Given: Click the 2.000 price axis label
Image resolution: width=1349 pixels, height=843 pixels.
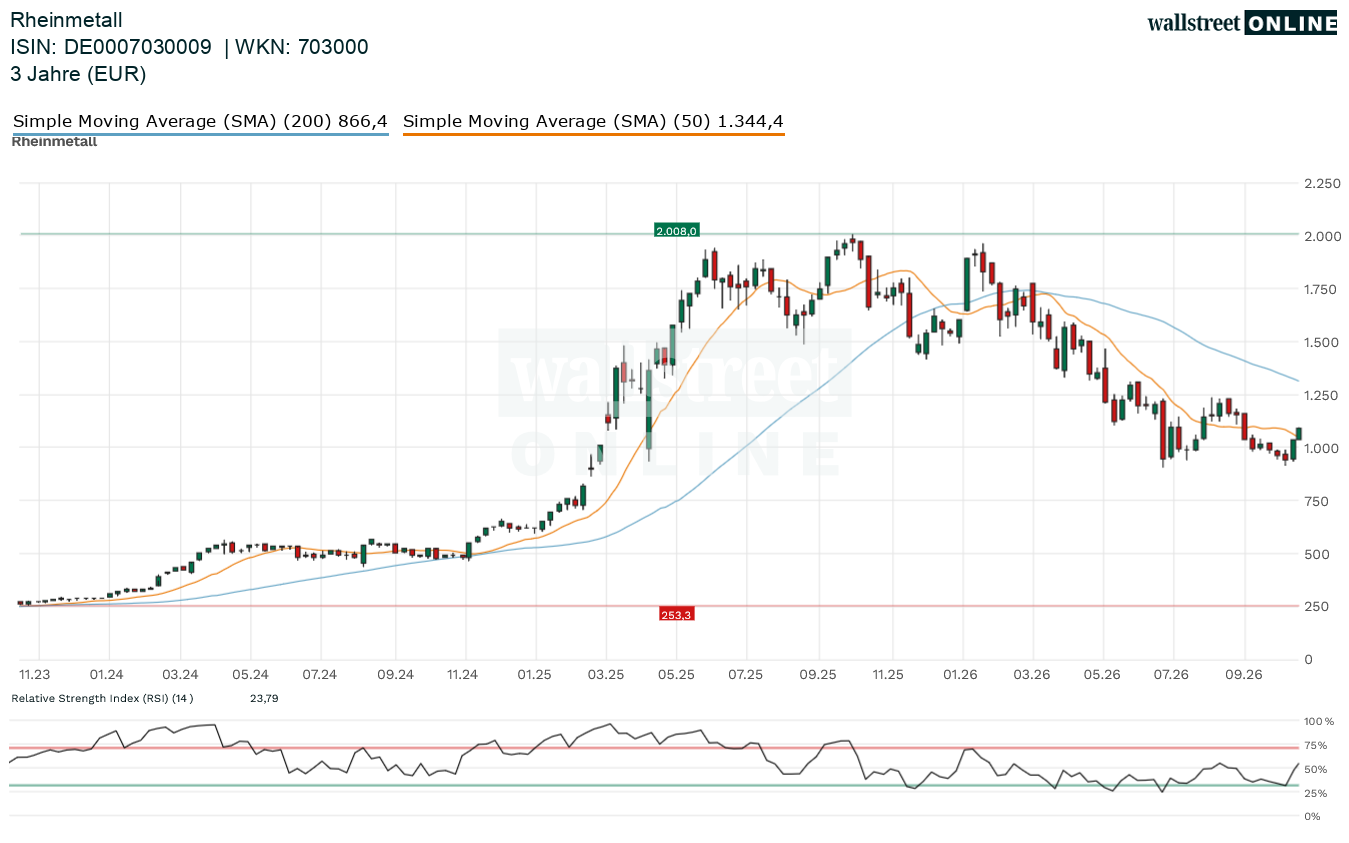Looking at the screenshot, I should tap(1322, 236).
